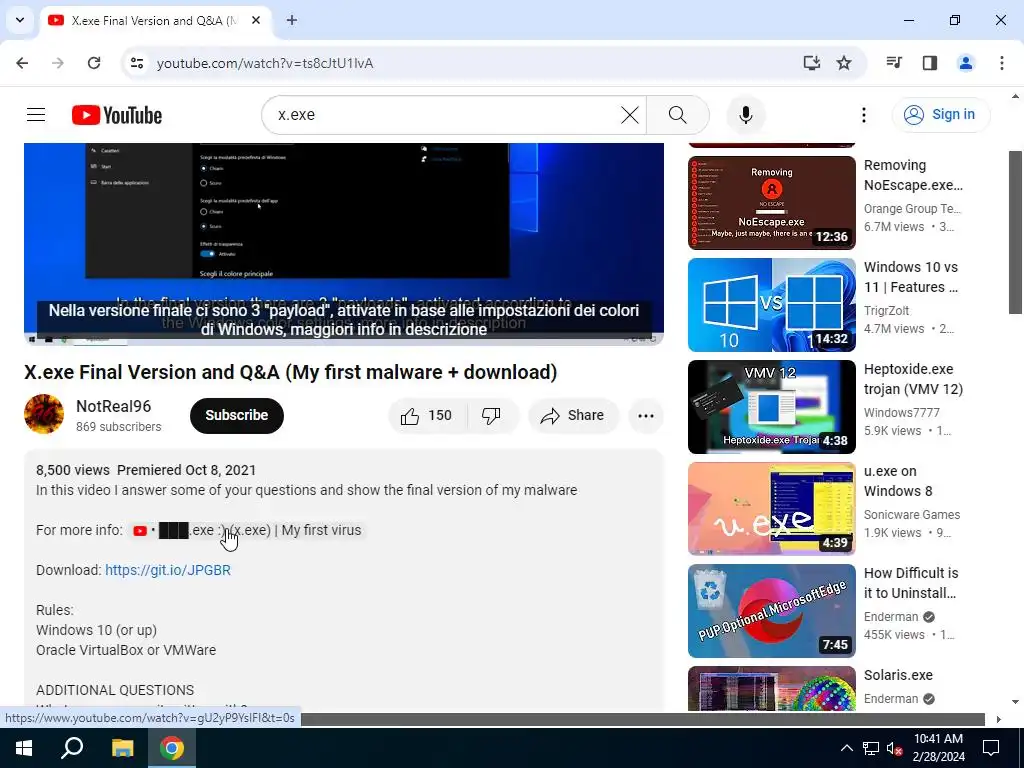The image size is (1024, 768).
Task: Open 'How Difficult is it to Uninstall' title
Action: pyautogui.click(x=910, y=583)
